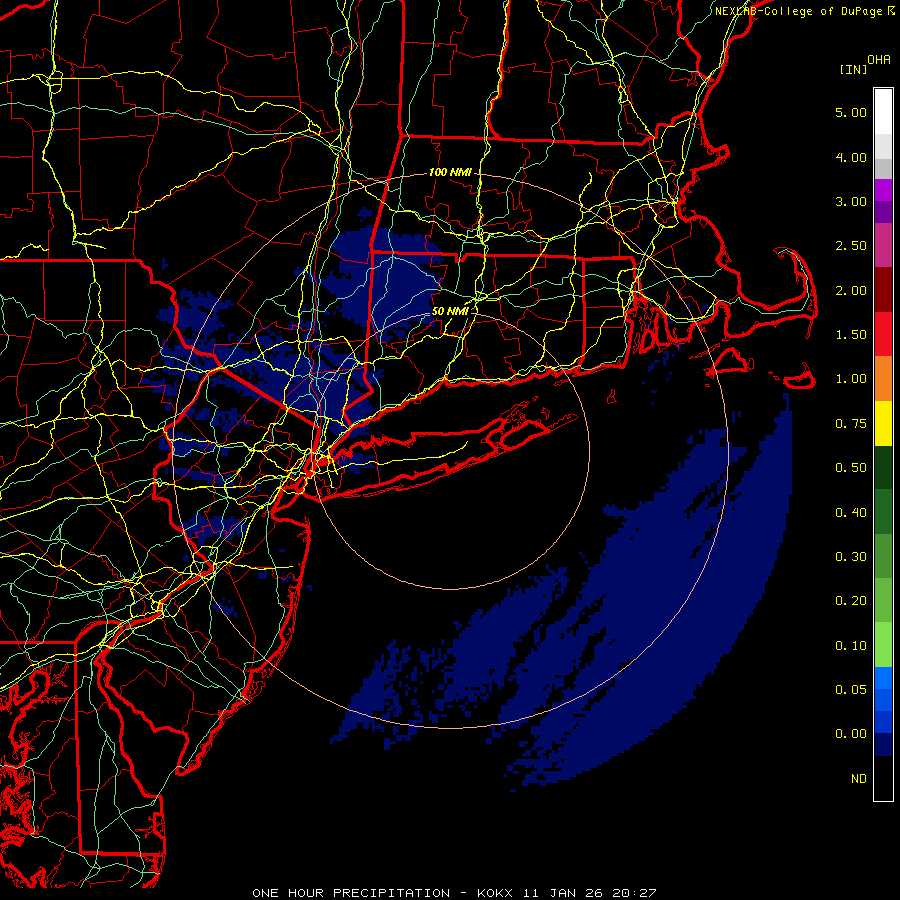Select the yellow legend swatch
Screen dimensions: 900x900
click(883, 424)
